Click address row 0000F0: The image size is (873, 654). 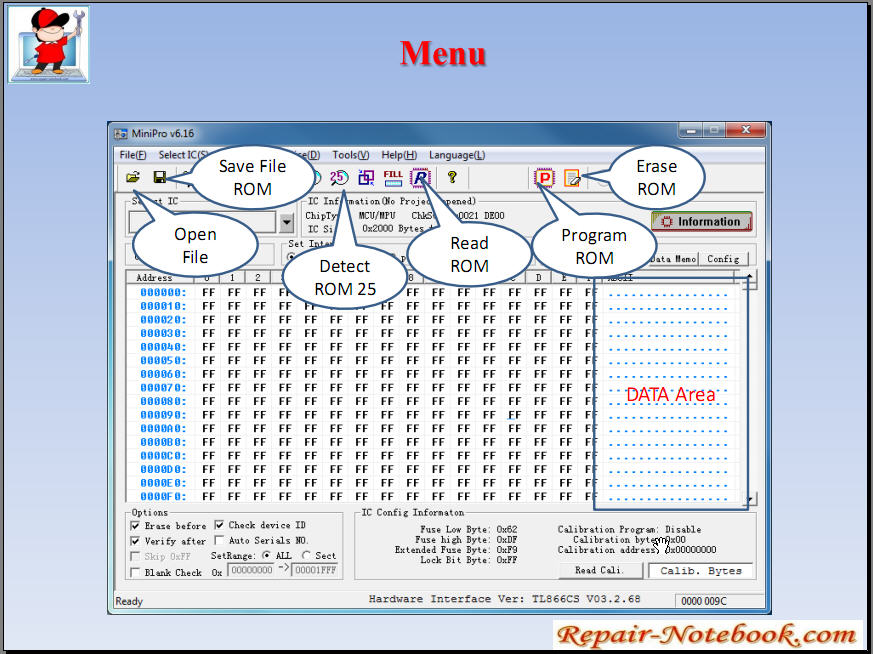[163, 496]
